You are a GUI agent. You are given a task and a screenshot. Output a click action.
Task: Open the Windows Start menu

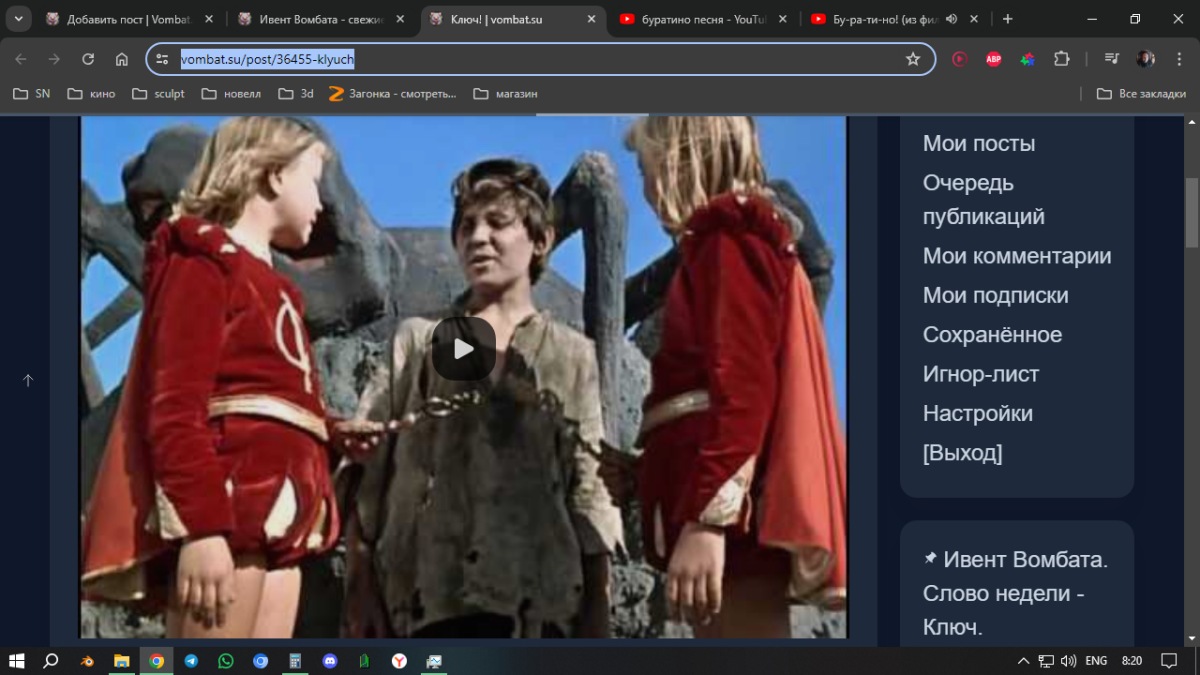pyautogui.click(x=17, y=661)
